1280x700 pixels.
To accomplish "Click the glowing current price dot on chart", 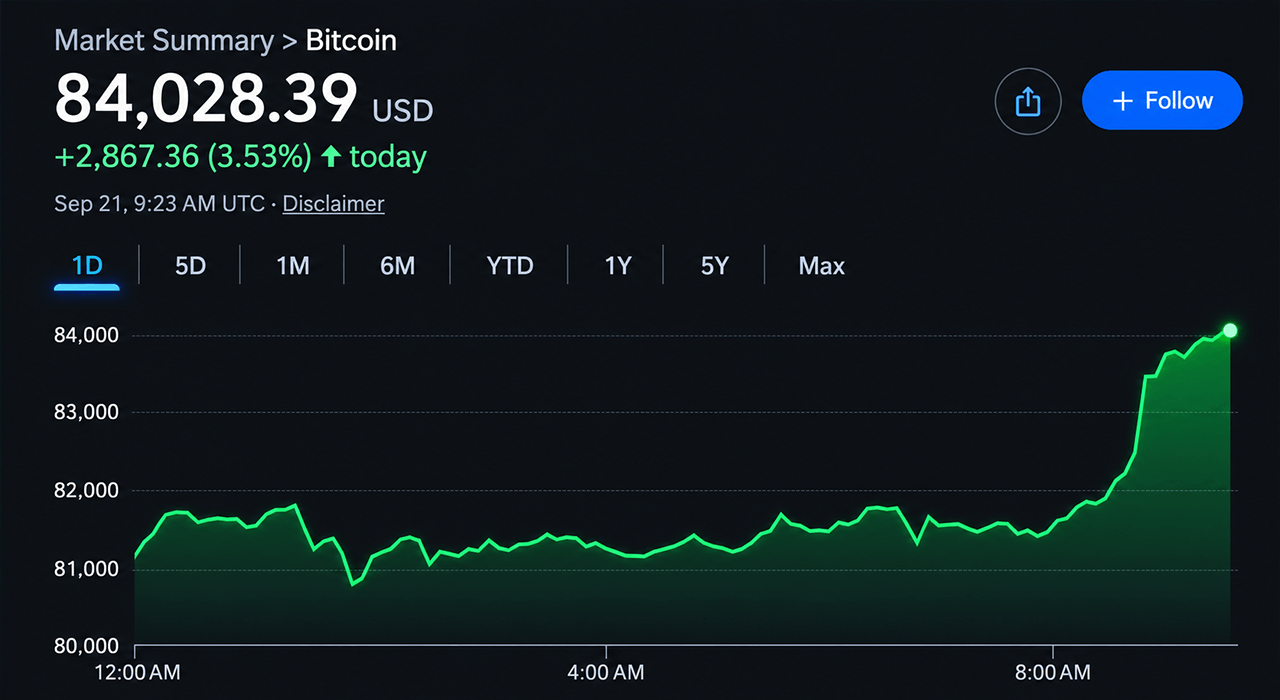I will [1230, 330].
